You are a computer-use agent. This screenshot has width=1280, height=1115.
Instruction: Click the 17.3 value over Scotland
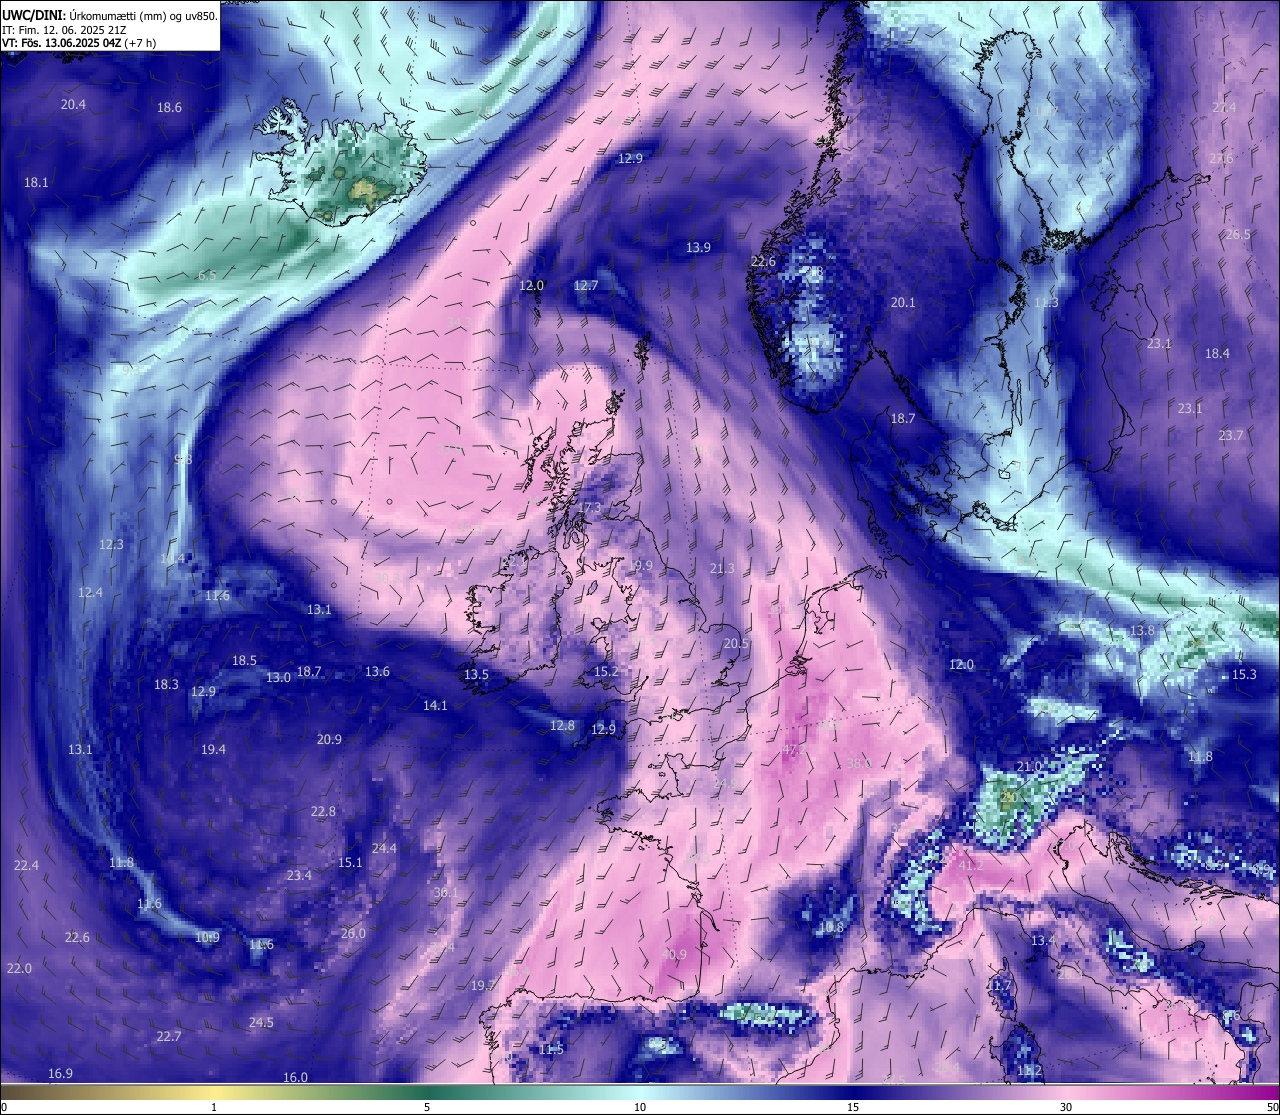(x=589, y=507)
